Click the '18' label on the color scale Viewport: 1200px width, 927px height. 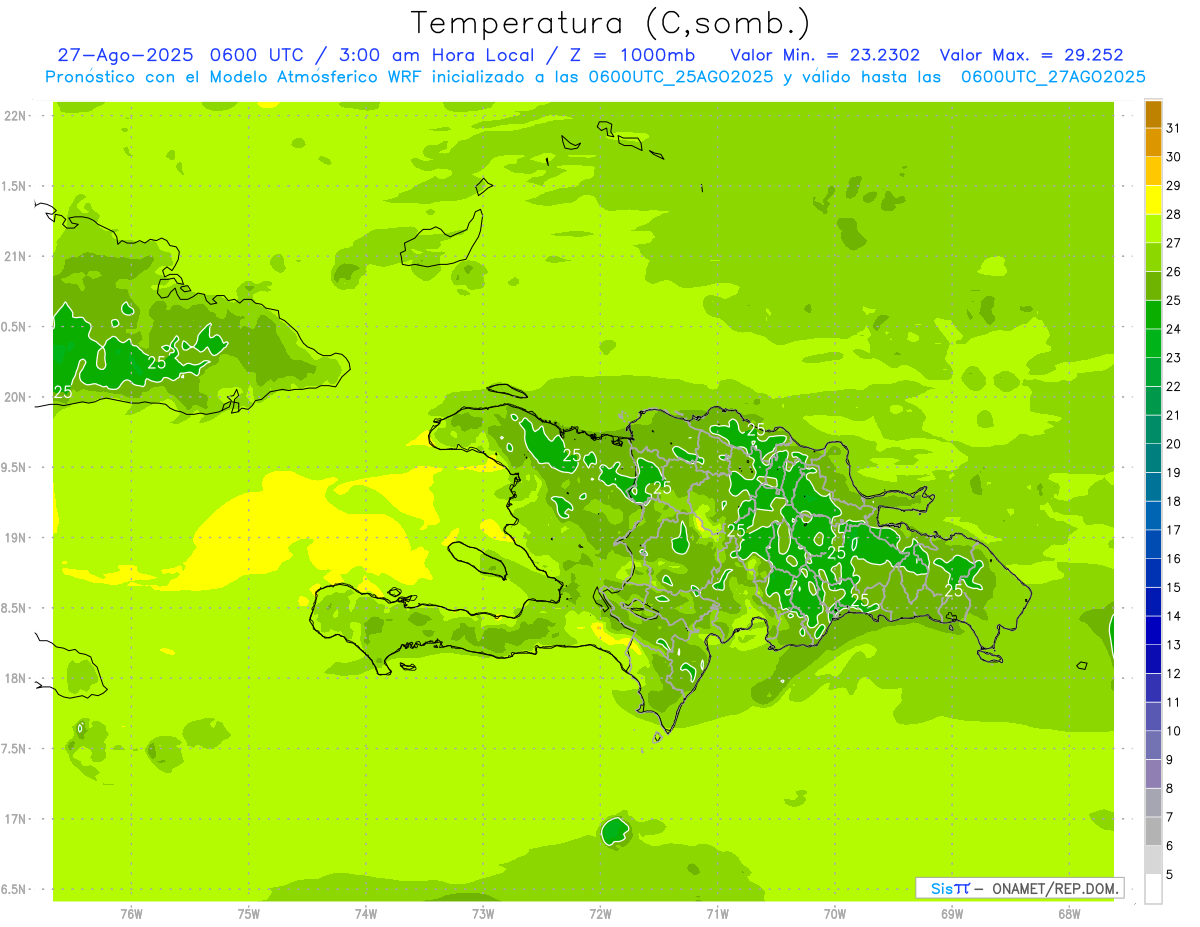pos(1174,502)
